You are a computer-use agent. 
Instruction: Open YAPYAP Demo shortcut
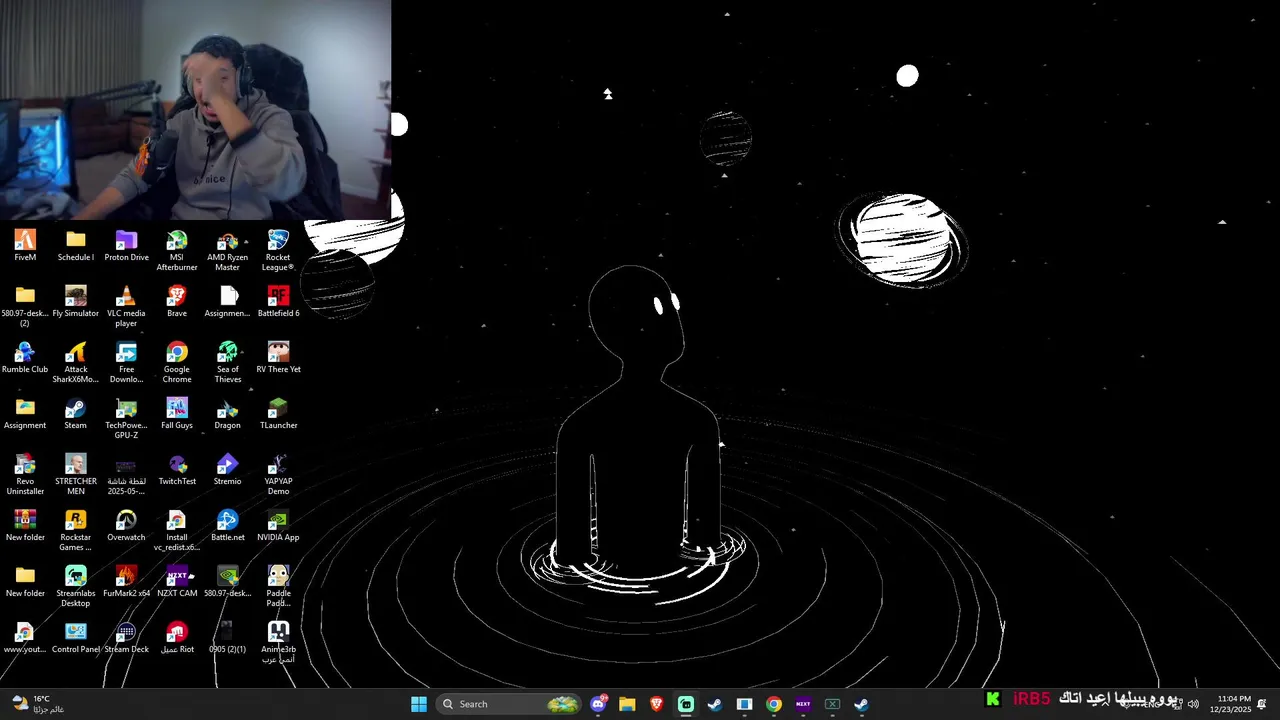click(278, 475)
